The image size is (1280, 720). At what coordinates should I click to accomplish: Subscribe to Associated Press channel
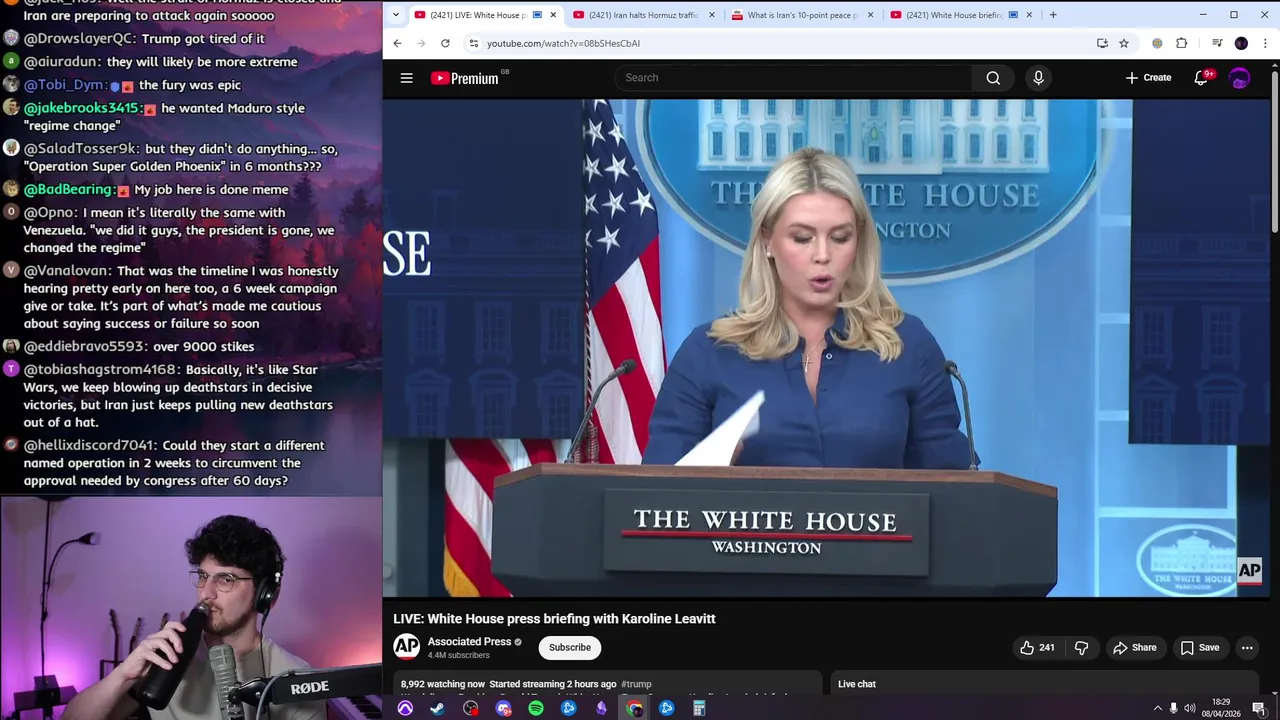(570, 647)
